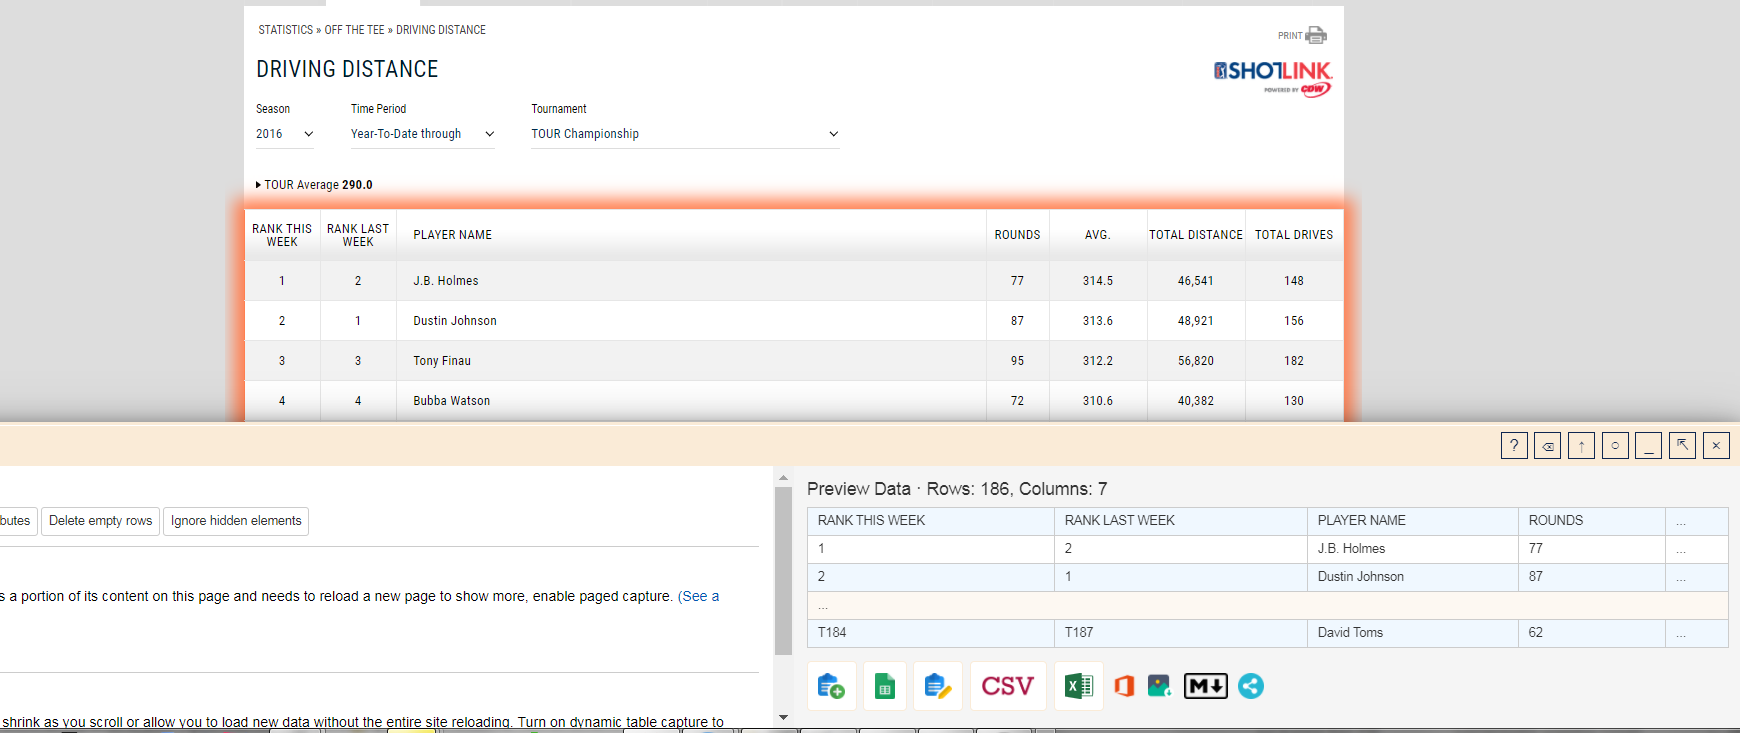Click the image download icon

coord(1159,686)
